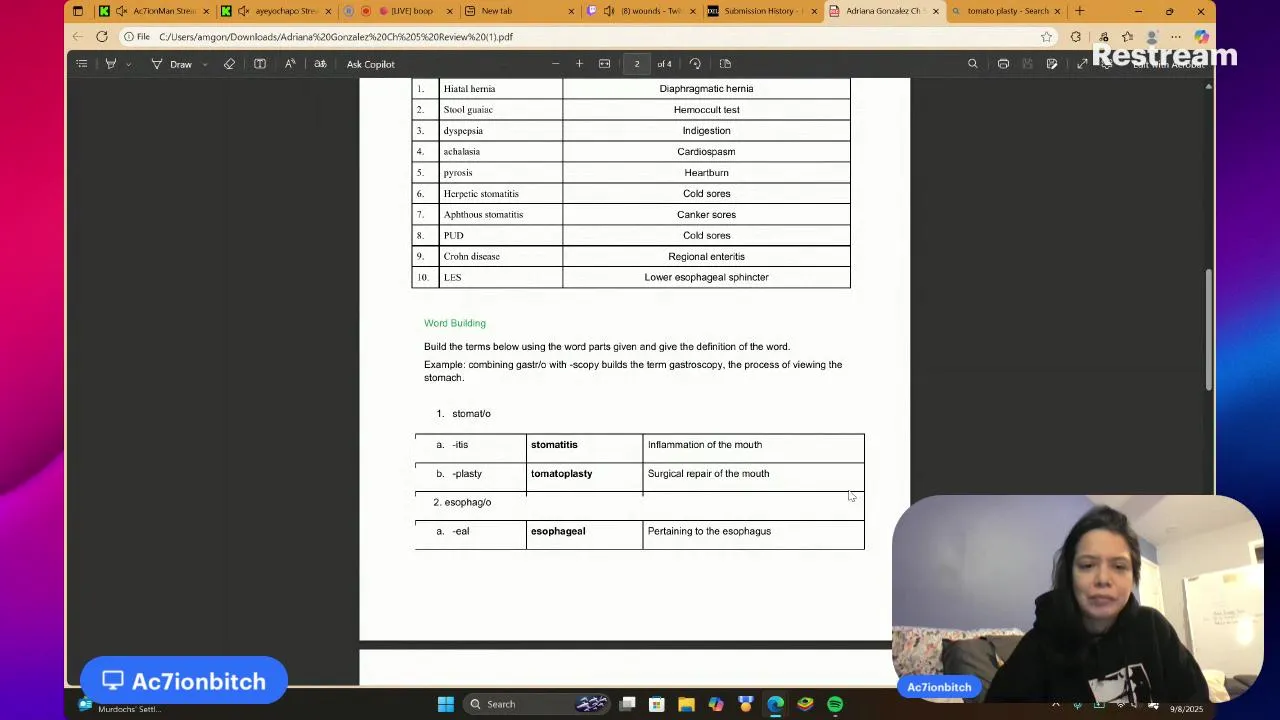Switch to ayeyochapo Stream tab
The height and width of the screenshot is (720, 1280).
tap(276, 11)
